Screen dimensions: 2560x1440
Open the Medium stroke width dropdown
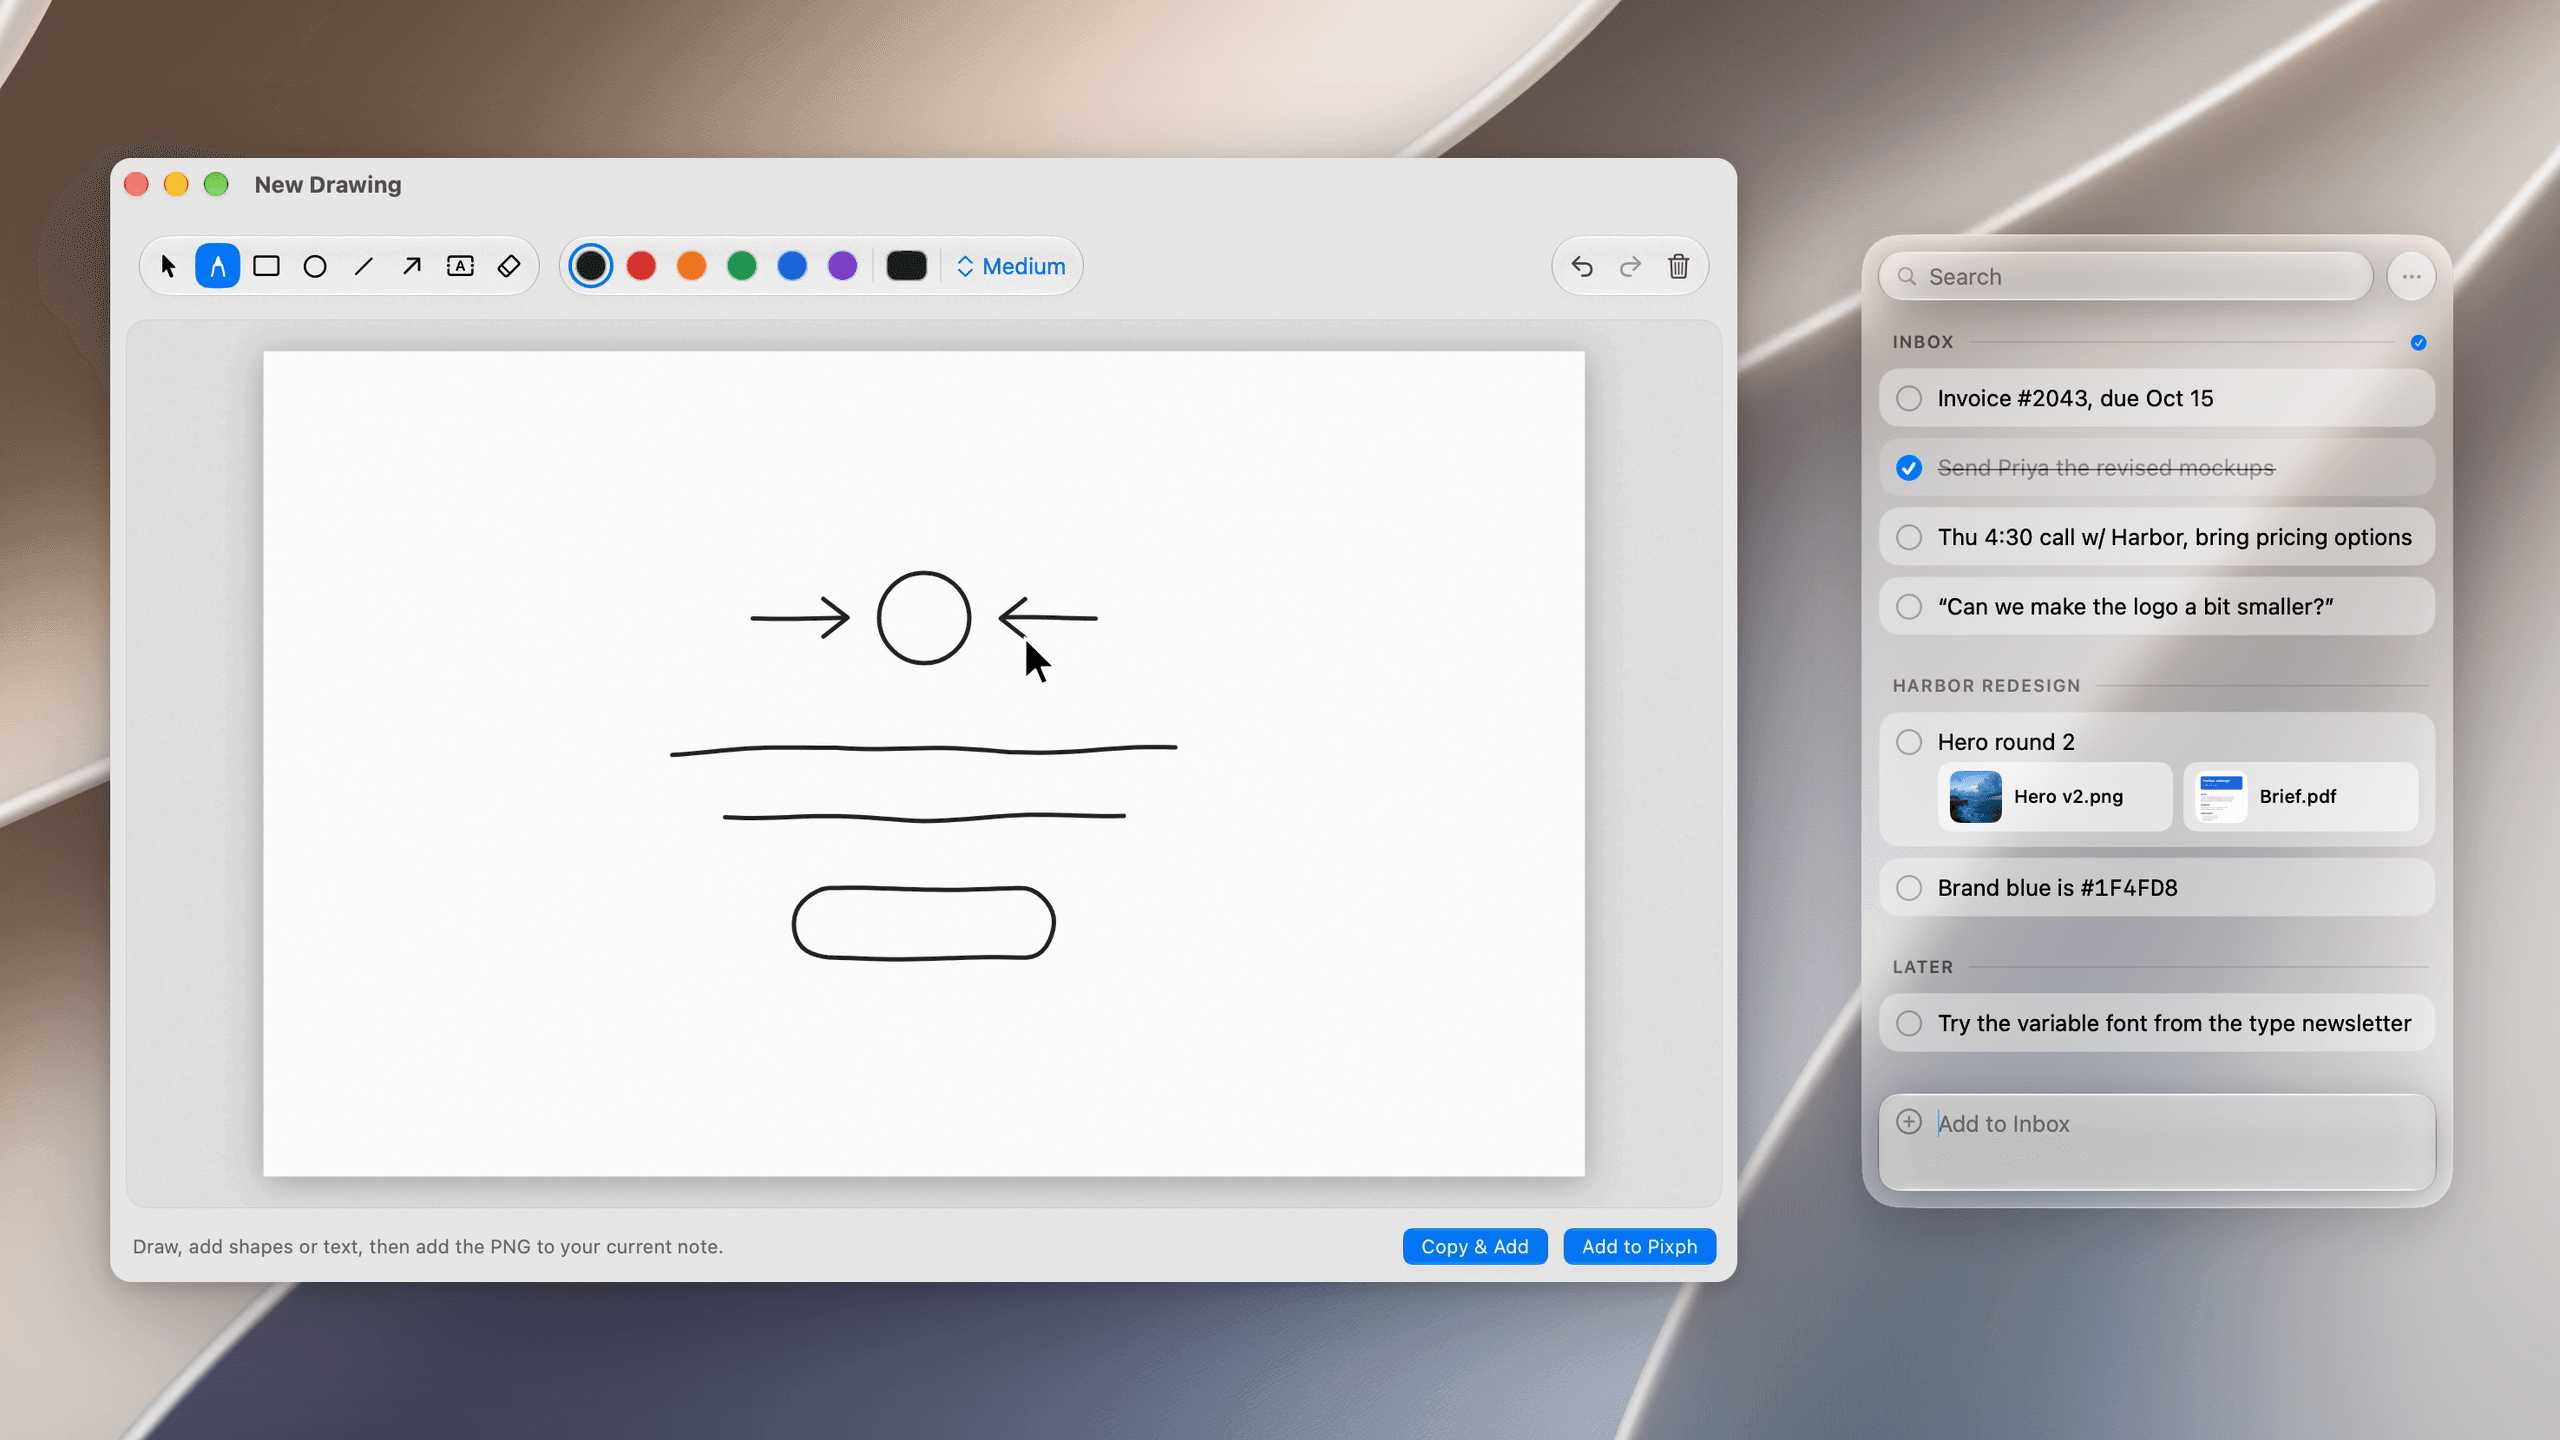[x=1011, y=266]
